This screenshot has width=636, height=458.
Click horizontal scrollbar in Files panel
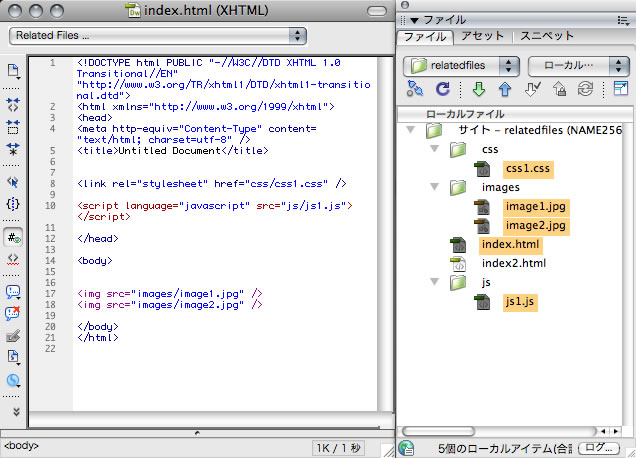tap(438, 431)
